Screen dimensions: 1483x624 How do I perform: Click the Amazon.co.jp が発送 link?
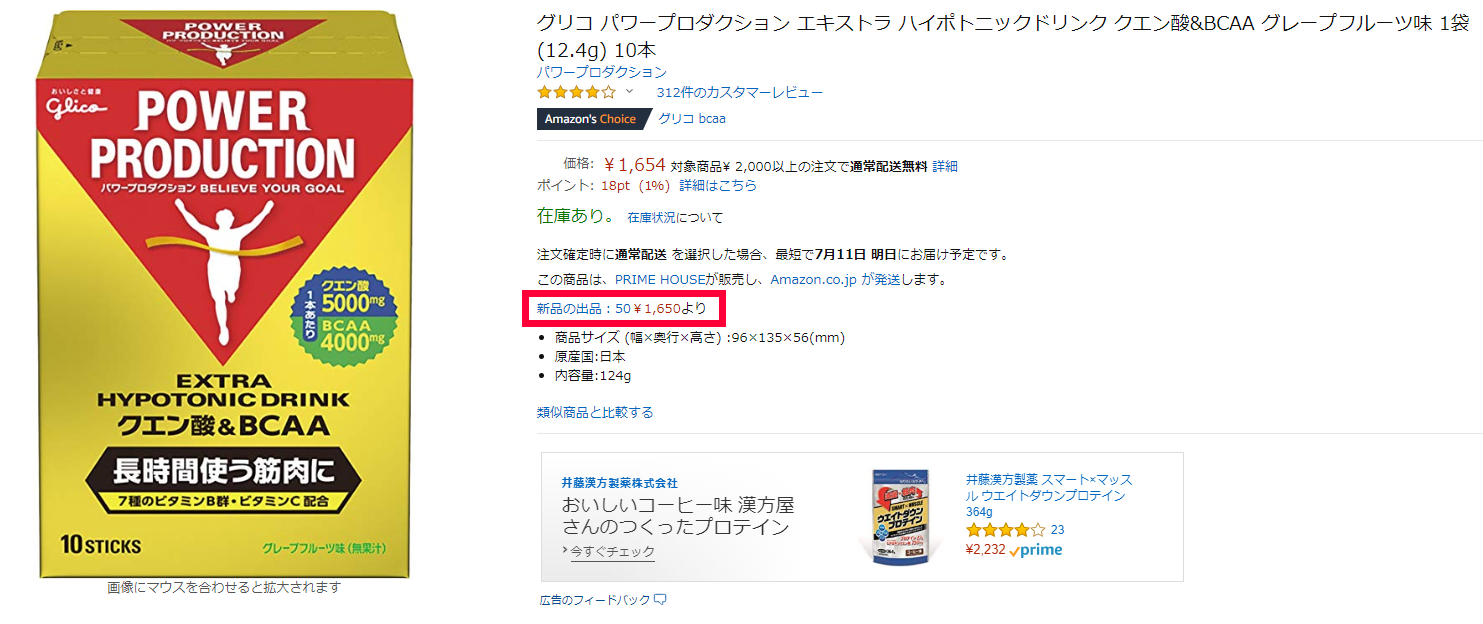coord(835,280)
